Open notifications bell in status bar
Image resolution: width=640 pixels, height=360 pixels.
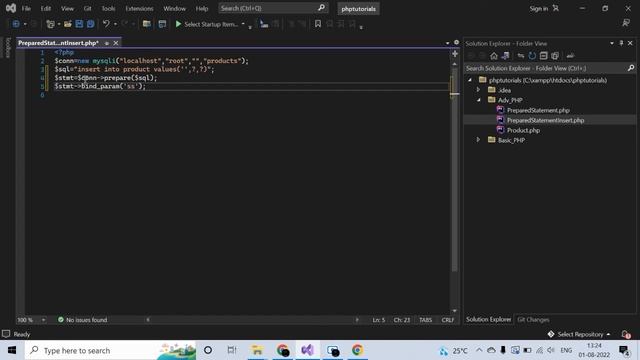(626, 334)
